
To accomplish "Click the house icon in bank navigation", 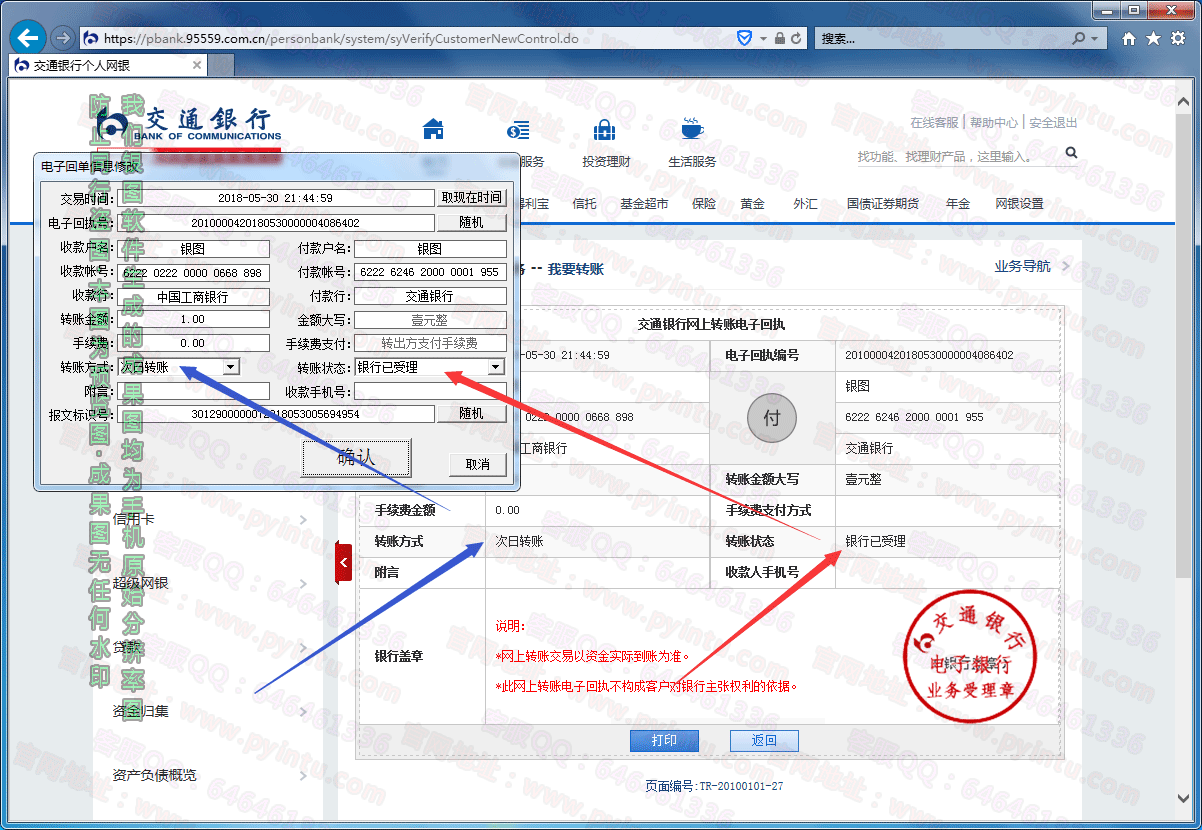I will (433, 129).
